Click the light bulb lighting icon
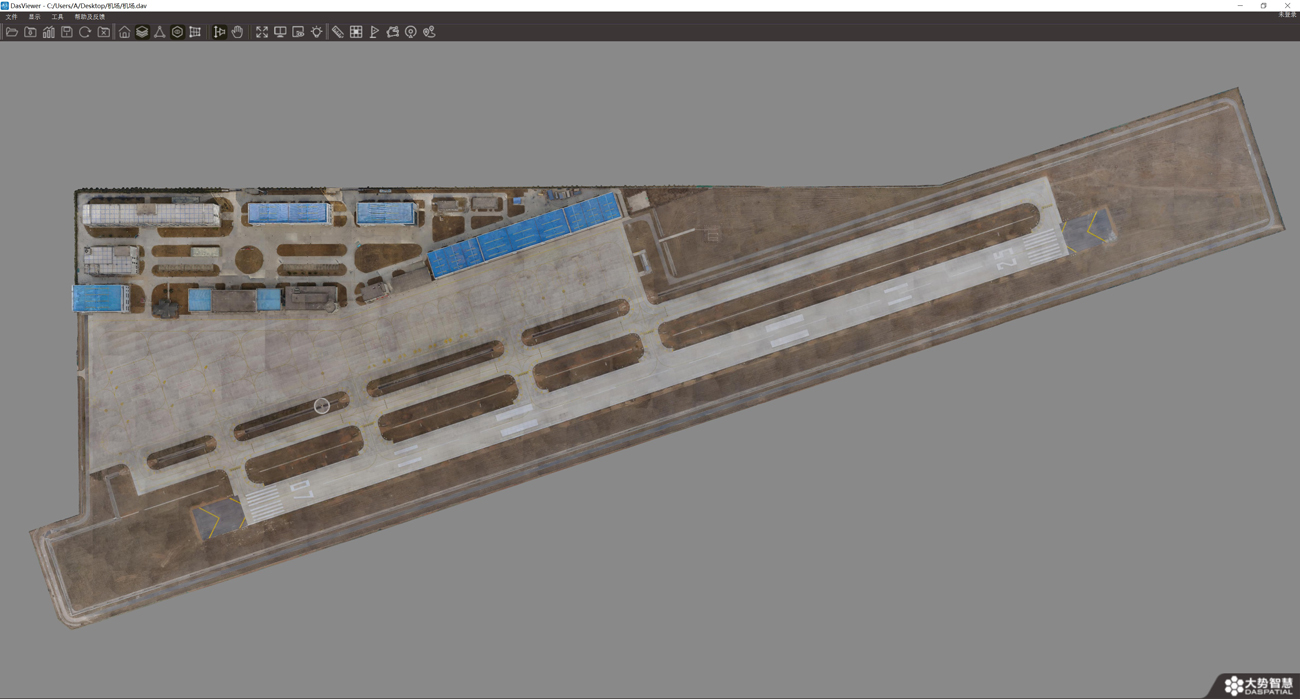This screenshot has width=1300, height=699. [316, 32]
